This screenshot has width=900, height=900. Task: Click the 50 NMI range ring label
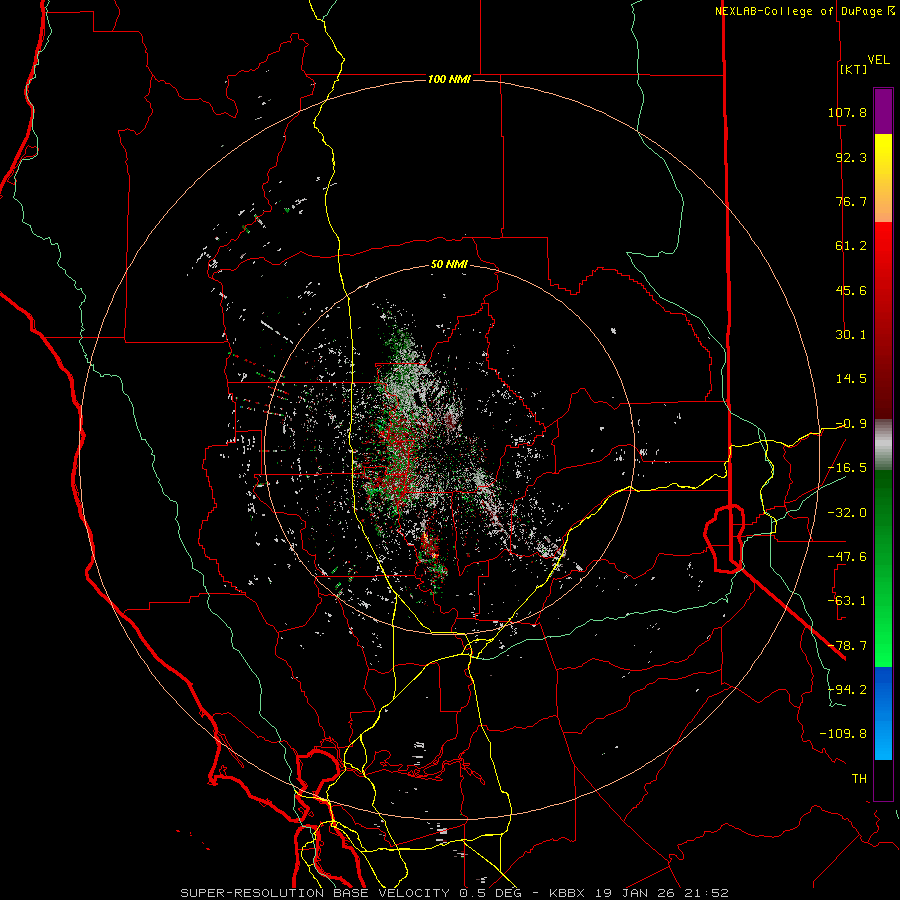(x=449, y=265)
